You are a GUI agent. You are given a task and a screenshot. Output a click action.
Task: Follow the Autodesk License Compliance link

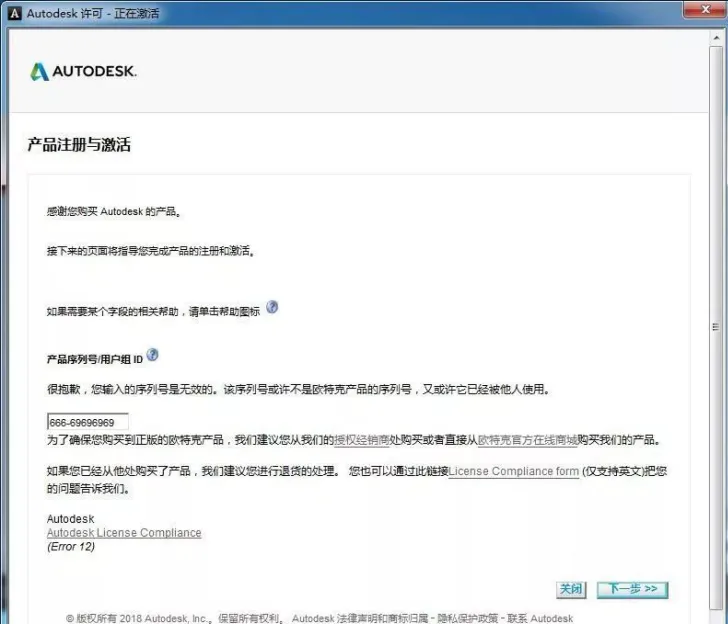124,533
